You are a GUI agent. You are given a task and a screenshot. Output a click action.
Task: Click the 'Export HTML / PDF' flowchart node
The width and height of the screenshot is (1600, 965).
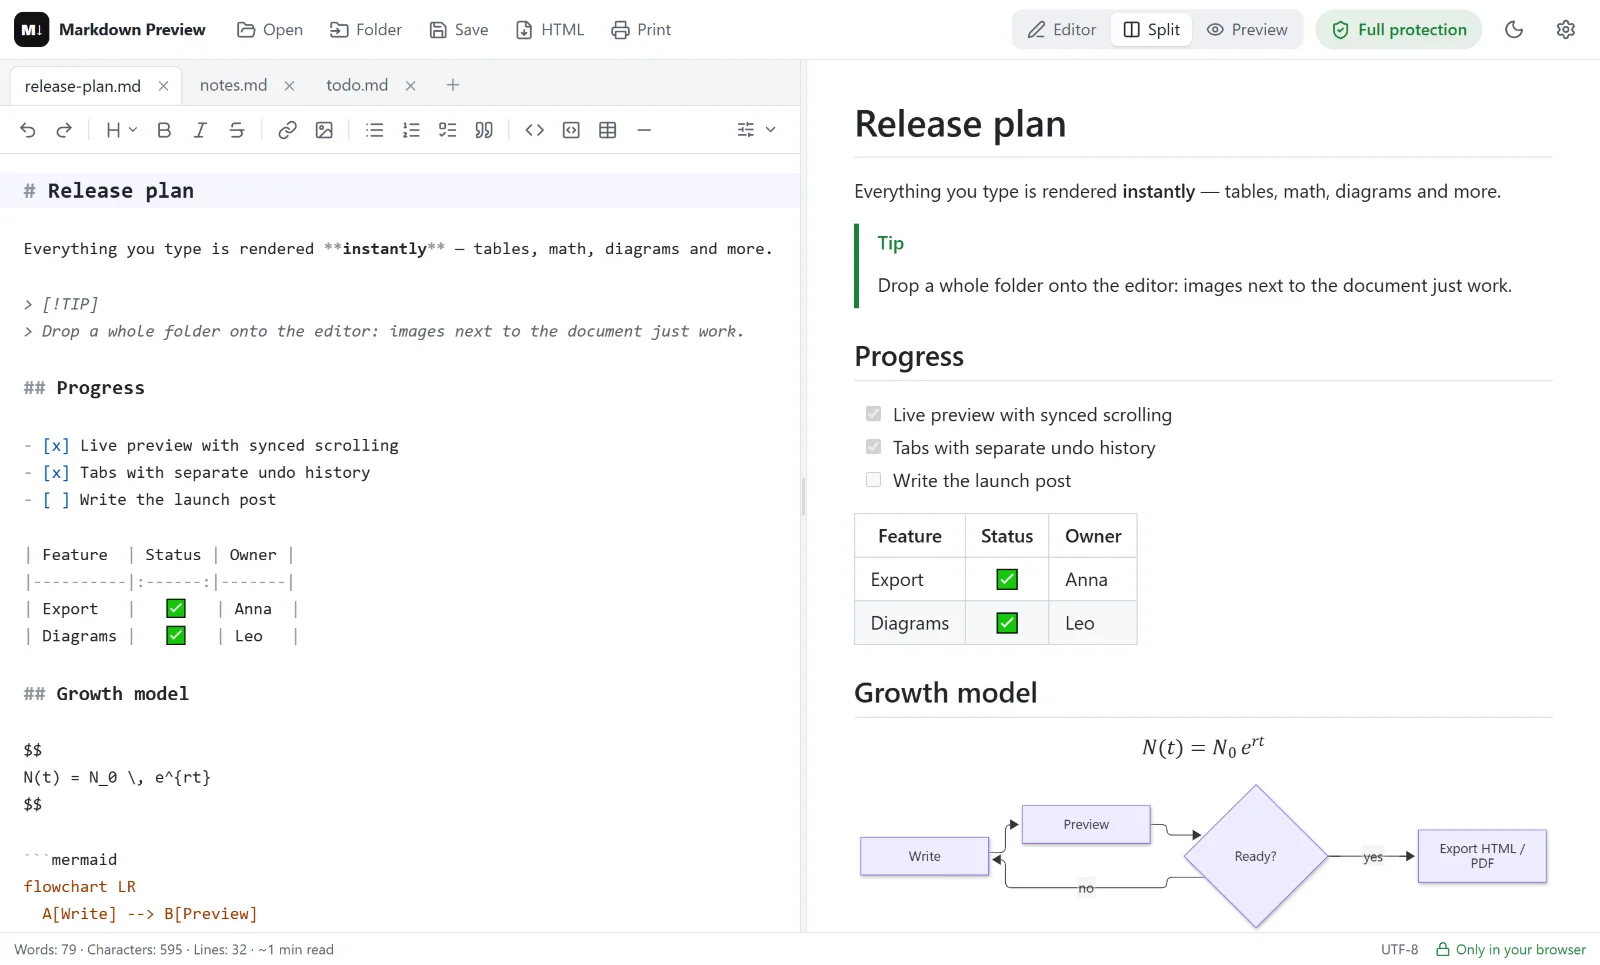pos(1482,856)
